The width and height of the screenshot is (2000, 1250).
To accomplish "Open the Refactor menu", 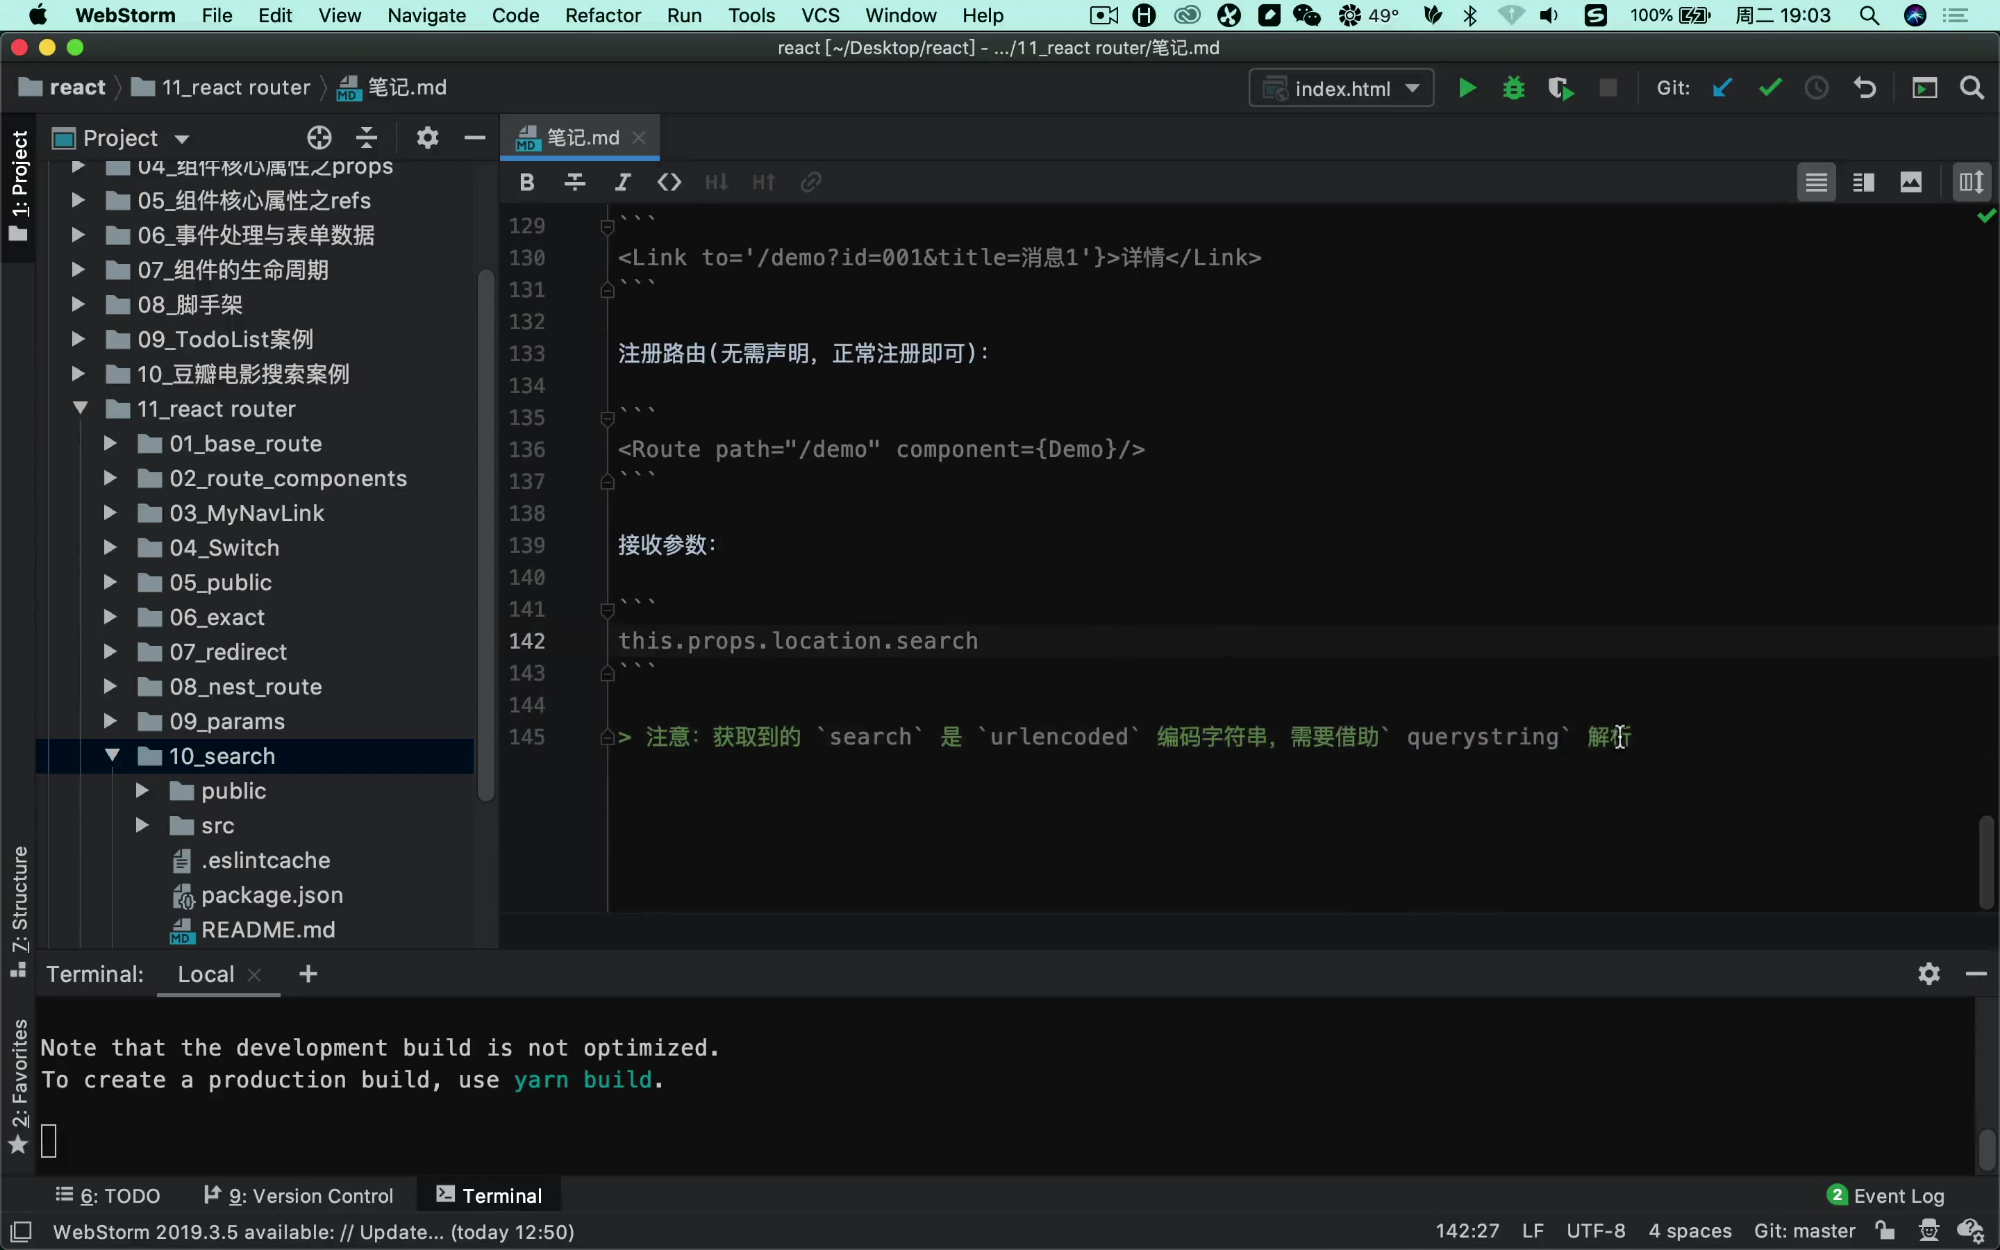I will pyautogui.click(x=603, y=15).
